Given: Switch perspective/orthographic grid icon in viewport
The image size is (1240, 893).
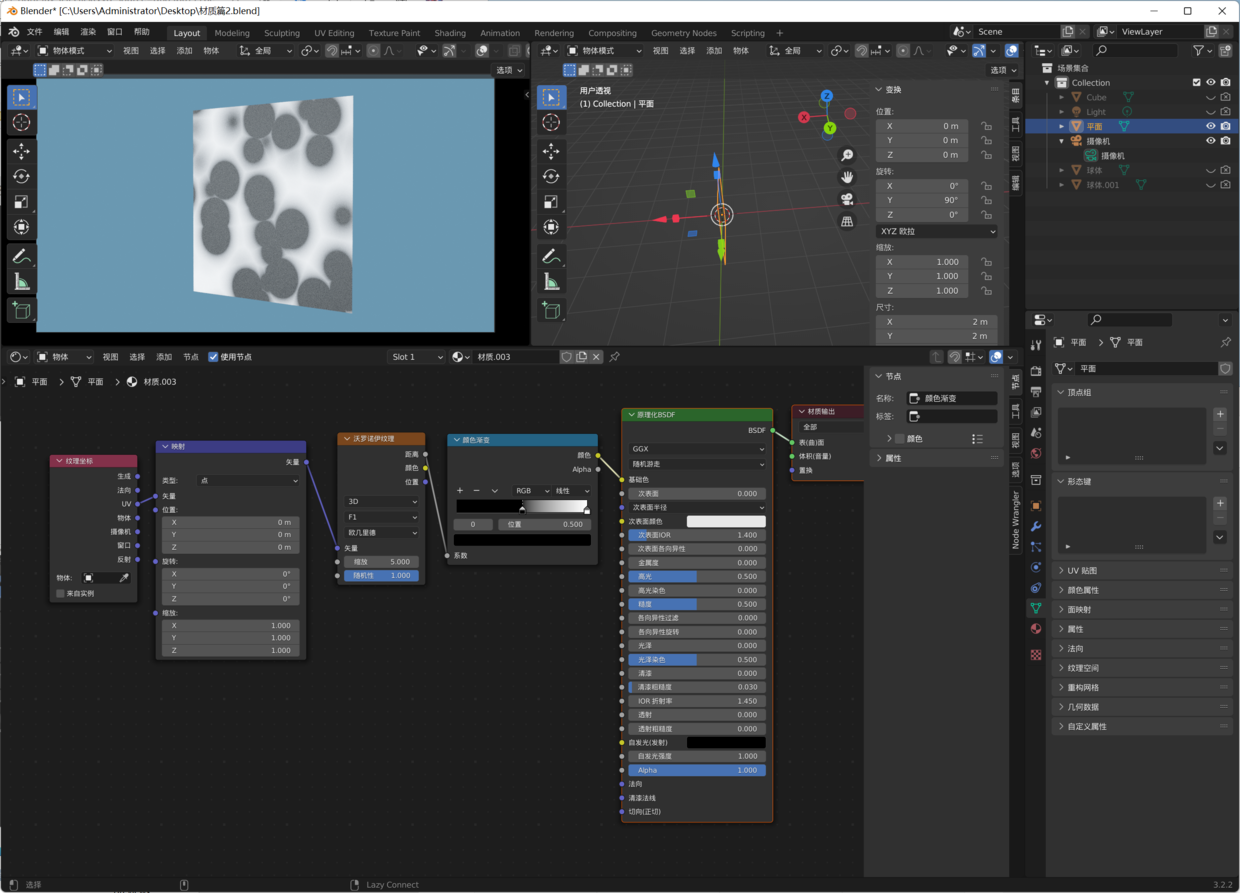Looking at the screenshot, I should (847, 222).
